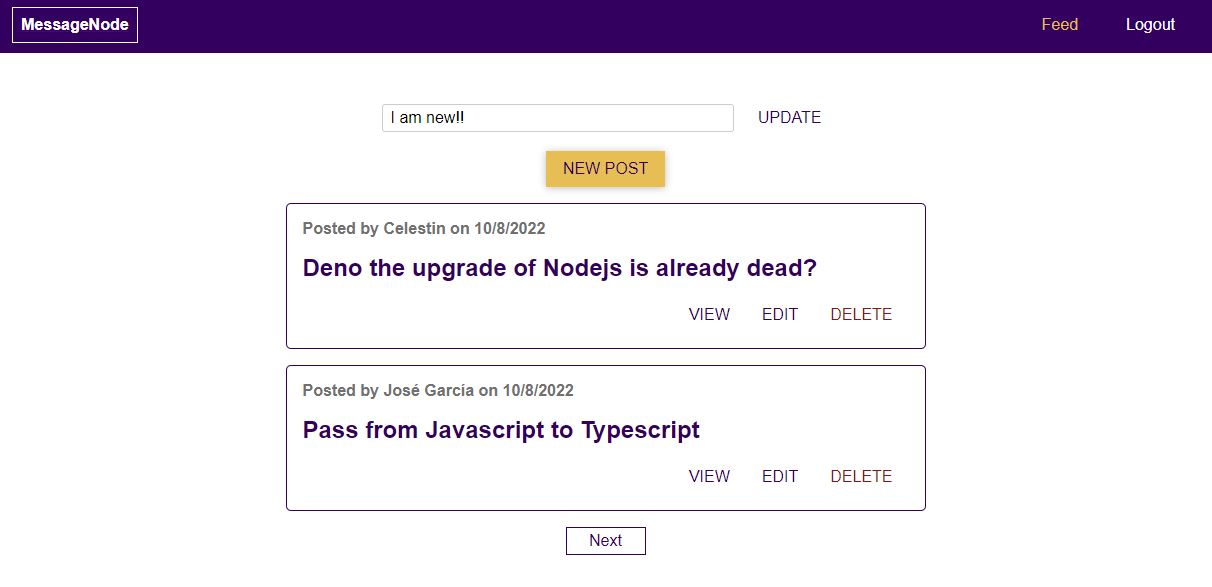Click the "Posted by José García" line
Image resolution: width=1212 pixels, height=587 pixels.
point(438,390)
